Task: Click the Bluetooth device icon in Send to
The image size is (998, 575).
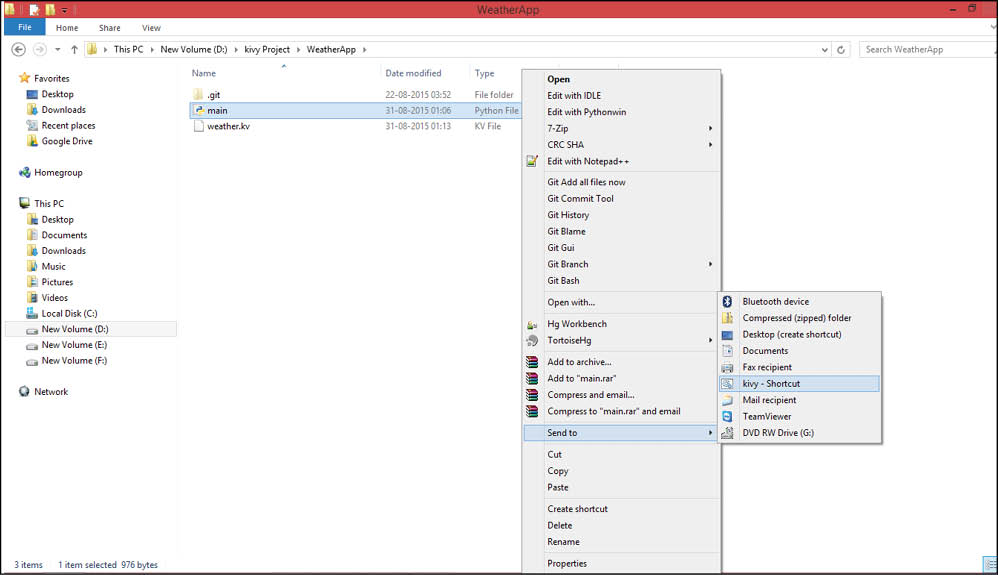Action: coord(728,302)
